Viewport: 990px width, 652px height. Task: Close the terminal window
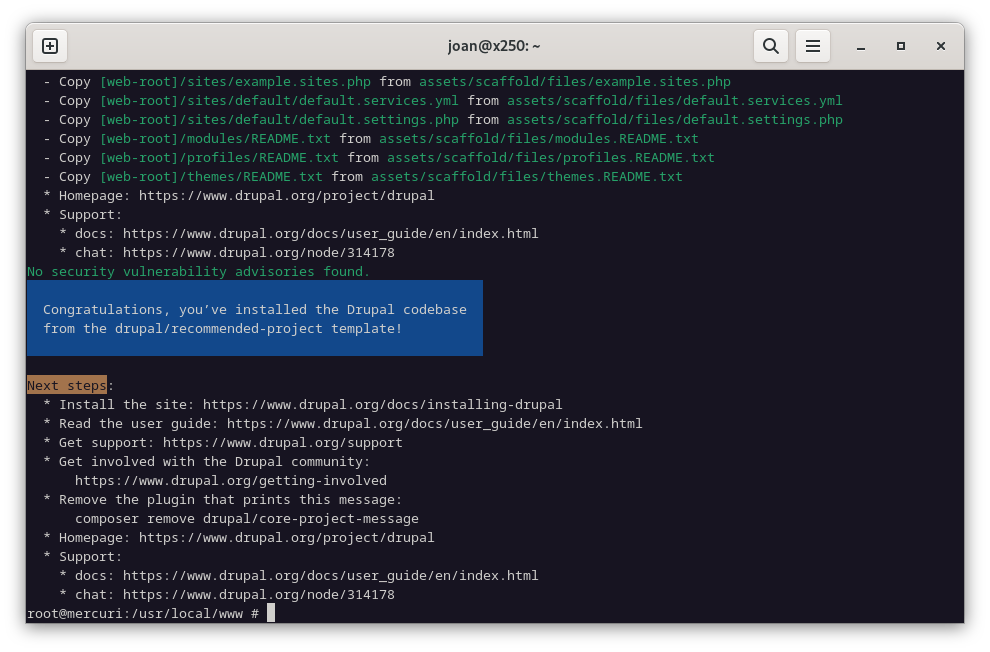[x=941, y=46]
